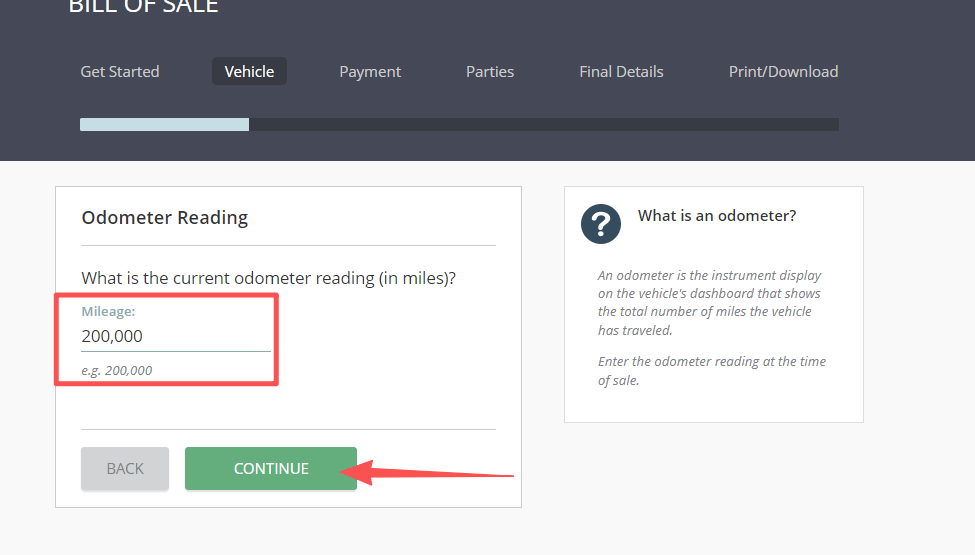Switch to the Parties step

coord(490,71)
